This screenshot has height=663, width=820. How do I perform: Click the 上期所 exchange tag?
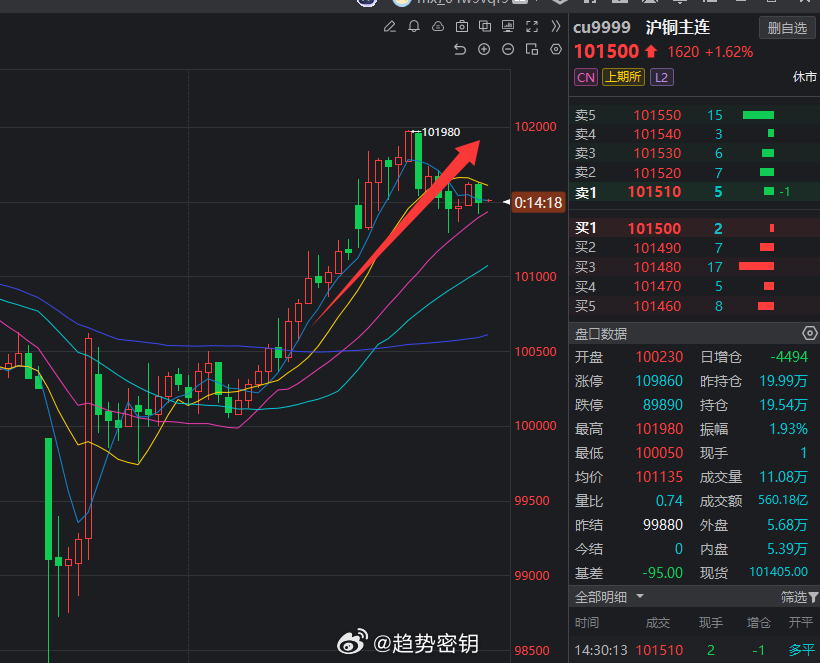pyautogui.click(x=623, y=77)
